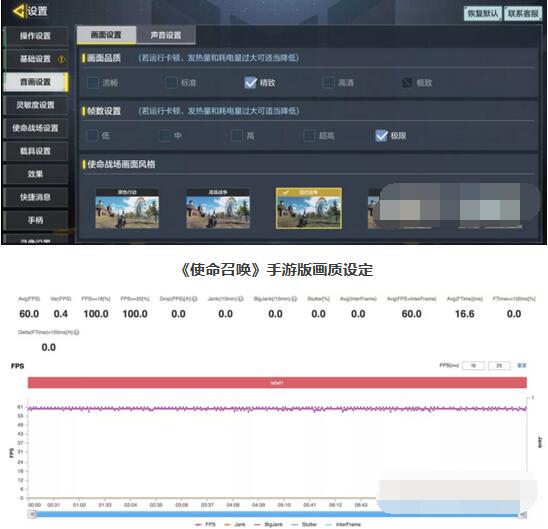Image resolution: width=548 pixels, height=529 pixels.
Task: Click the info icon beside BigJank(/10min)
Action: pos(294,299)
